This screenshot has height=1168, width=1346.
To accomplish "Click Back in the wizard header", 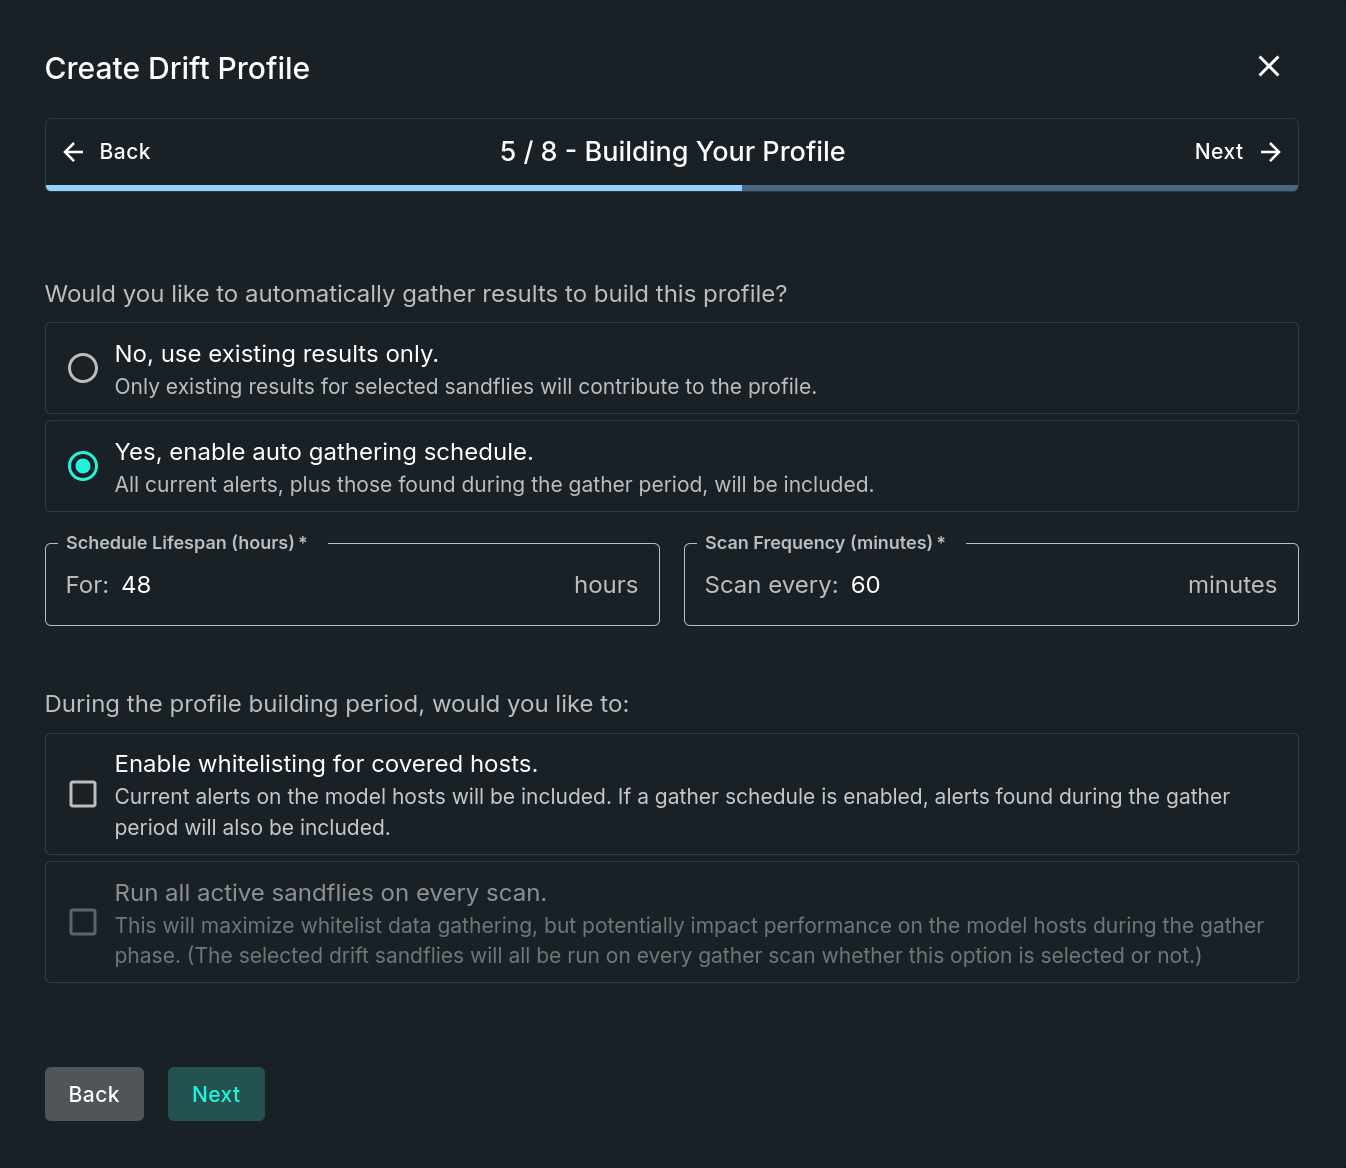I will 124,152.
